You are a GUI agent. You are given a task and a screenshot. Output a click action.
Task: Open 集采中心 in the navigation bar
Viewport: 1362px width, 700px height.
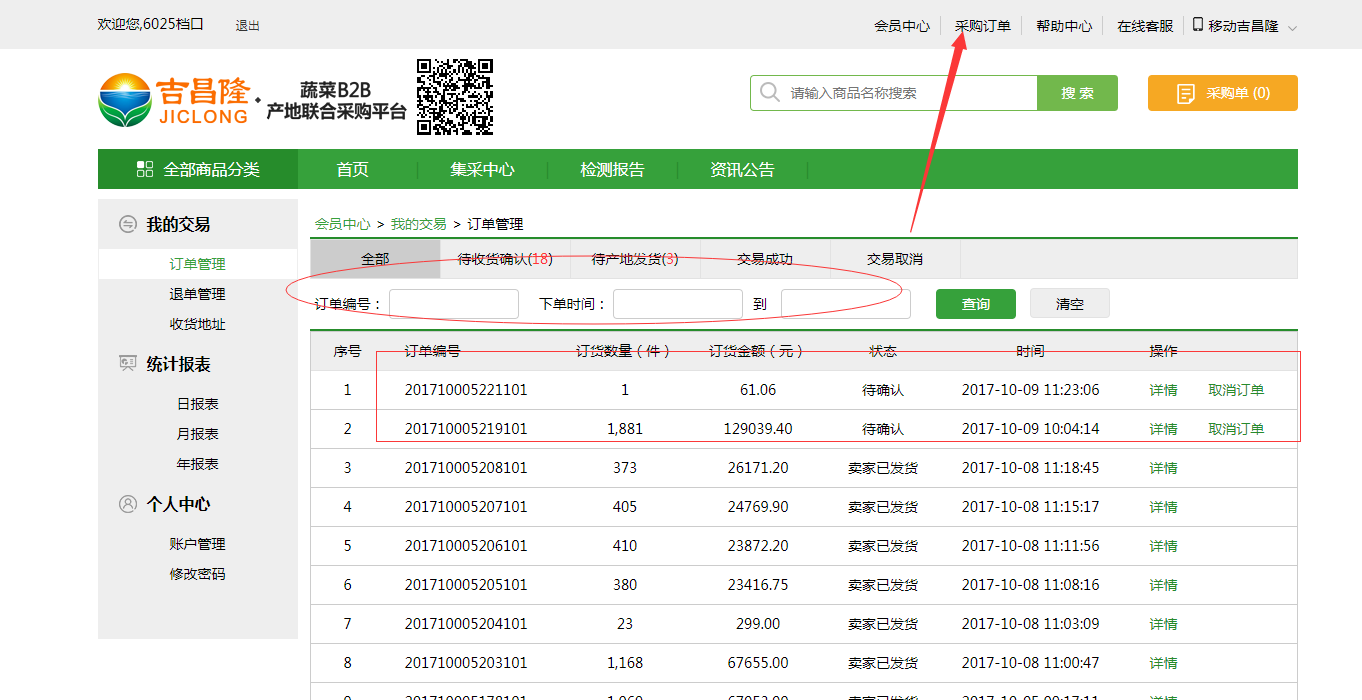482,169
